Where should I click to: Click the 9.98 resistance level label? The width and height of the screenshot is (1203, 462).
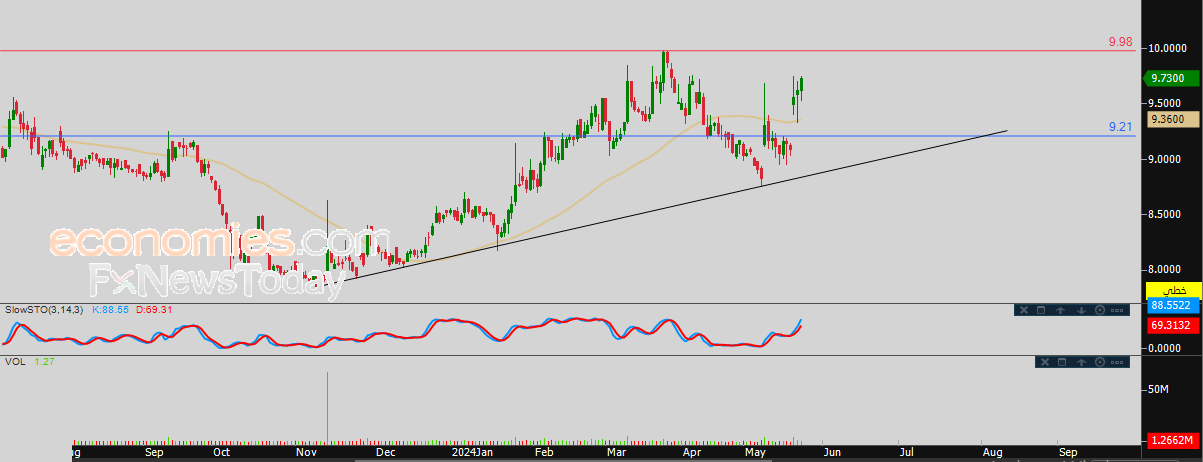[x=1120, y=42]
